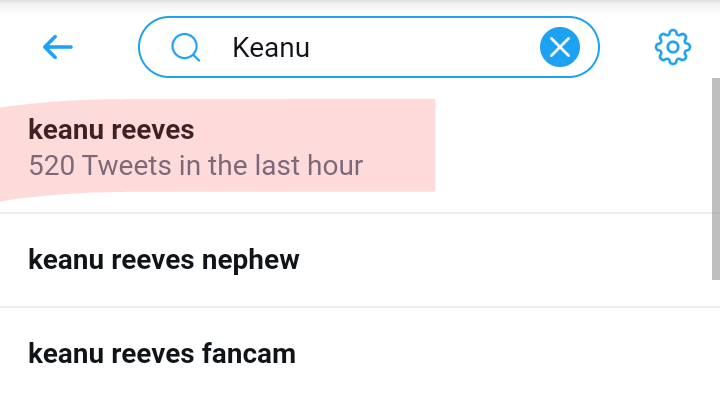Screen dimensions: 720x398
Task: Click the magnifying glass search icon
Action: click(186, 47)
